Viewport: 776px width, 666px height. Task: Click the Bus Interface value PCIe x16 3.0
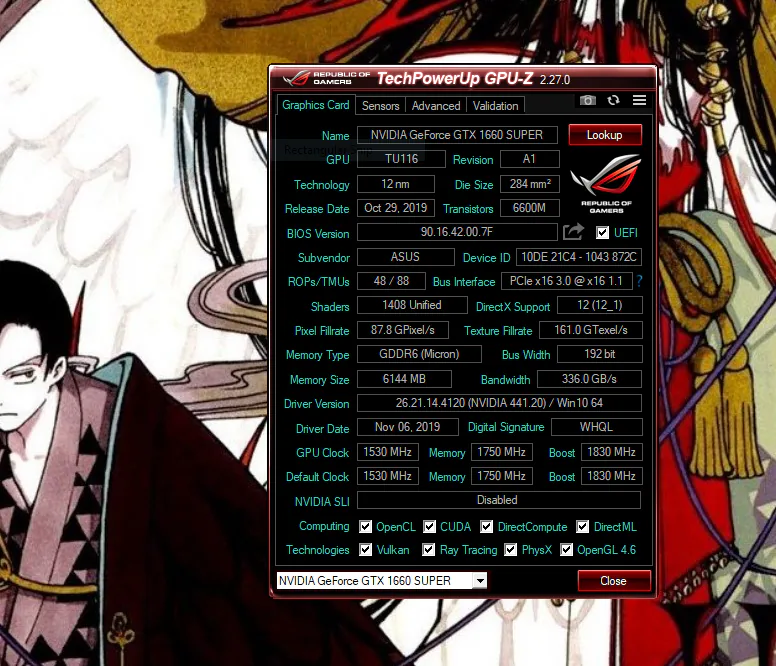[x=567, y=281]
